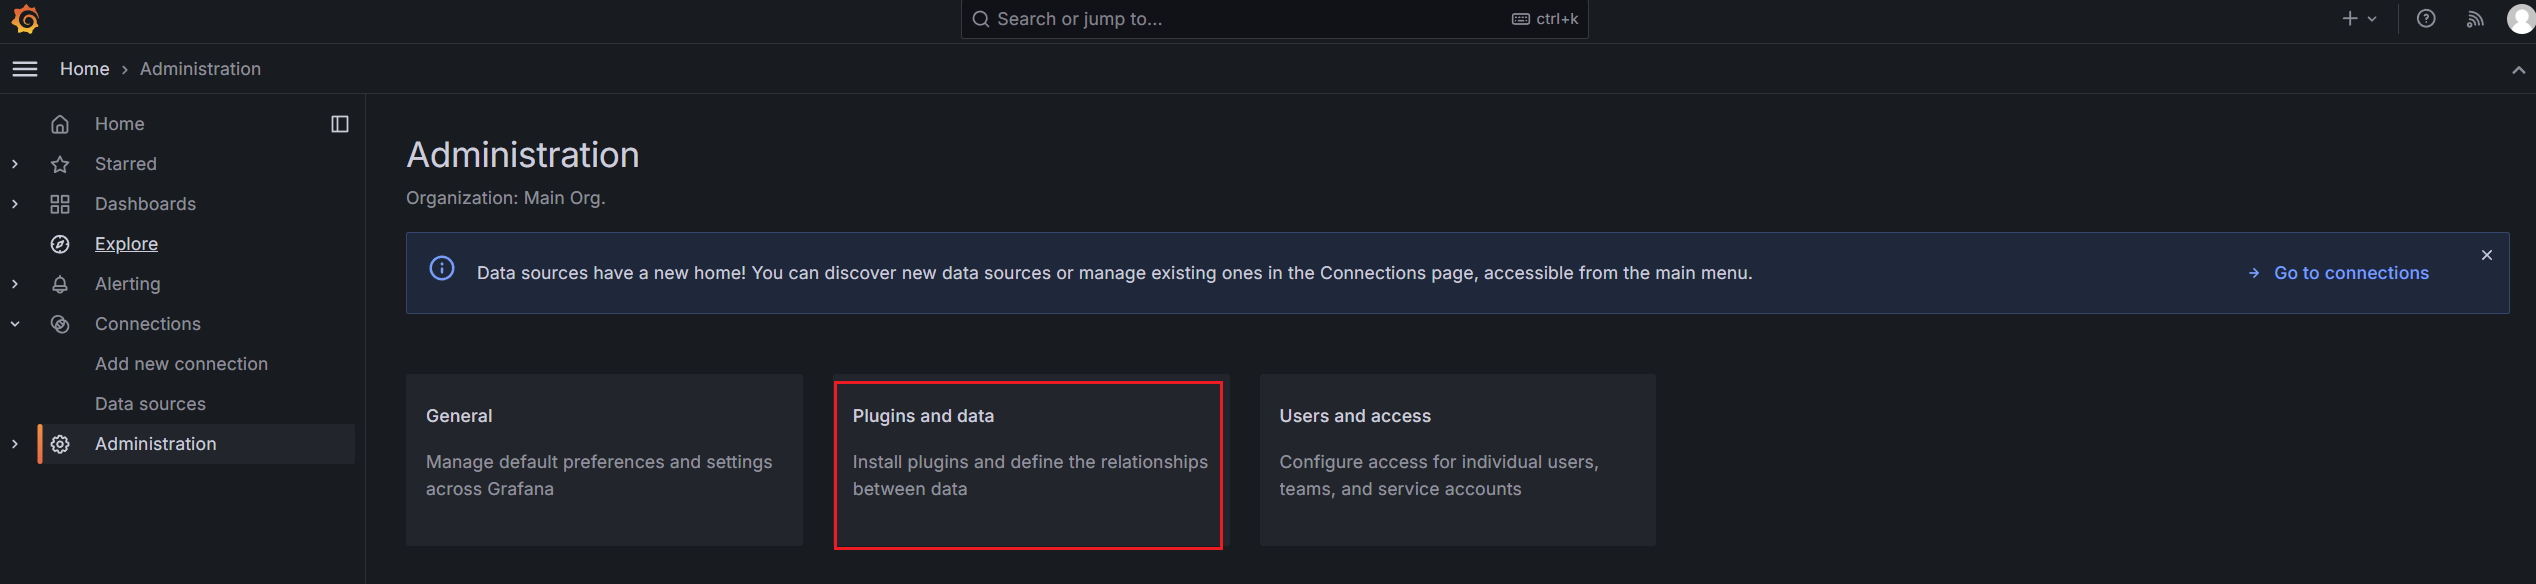Image resolution: width=2536 pixels, height=584 pixels.
Task: Click Home in the breadcrumb
Action: 84,69
